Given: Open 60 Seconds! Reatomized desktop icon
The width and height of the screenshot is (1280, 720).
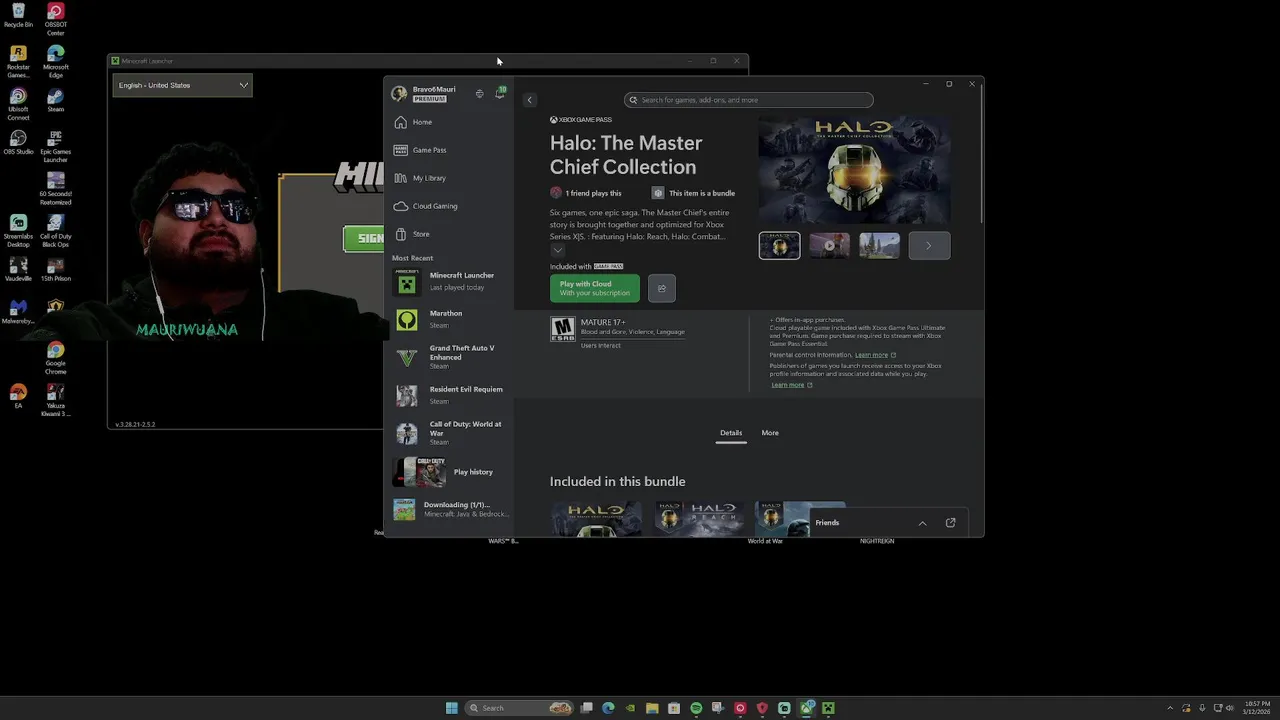Looking at the screenshot, I should coord(56,188).
